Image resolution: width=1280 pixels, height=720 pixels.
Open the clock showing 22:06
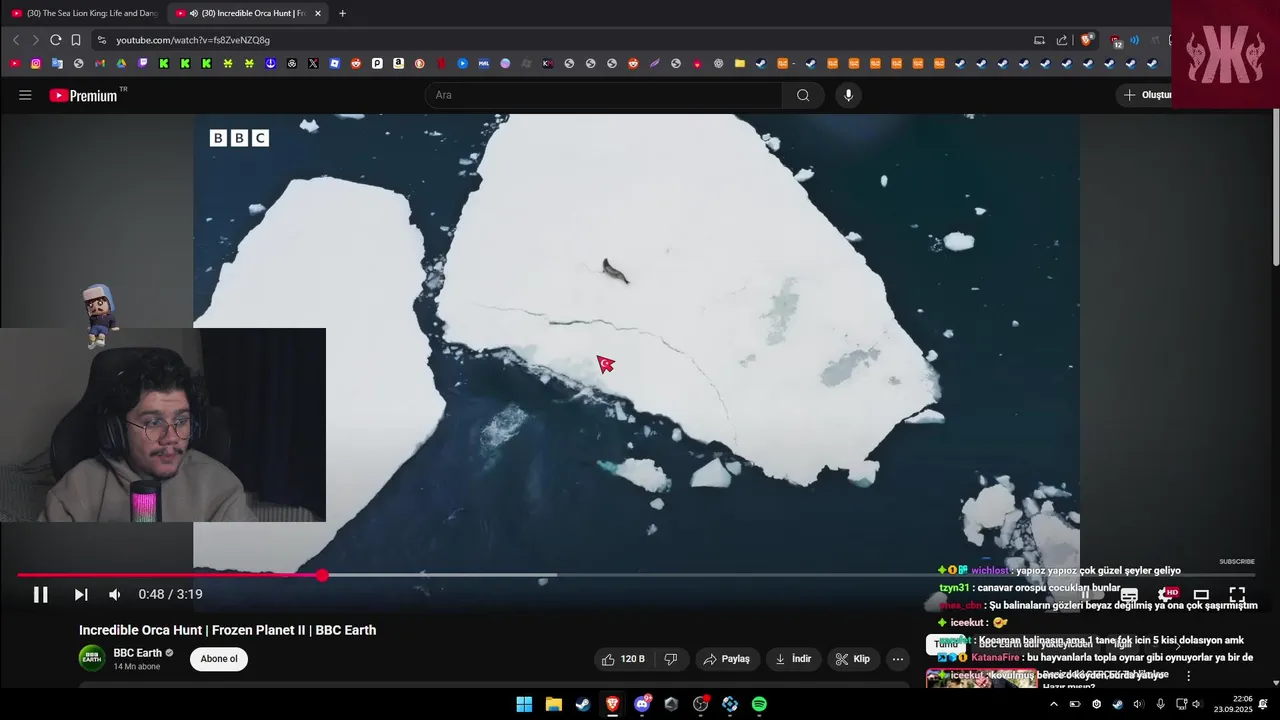point(1233,704)
